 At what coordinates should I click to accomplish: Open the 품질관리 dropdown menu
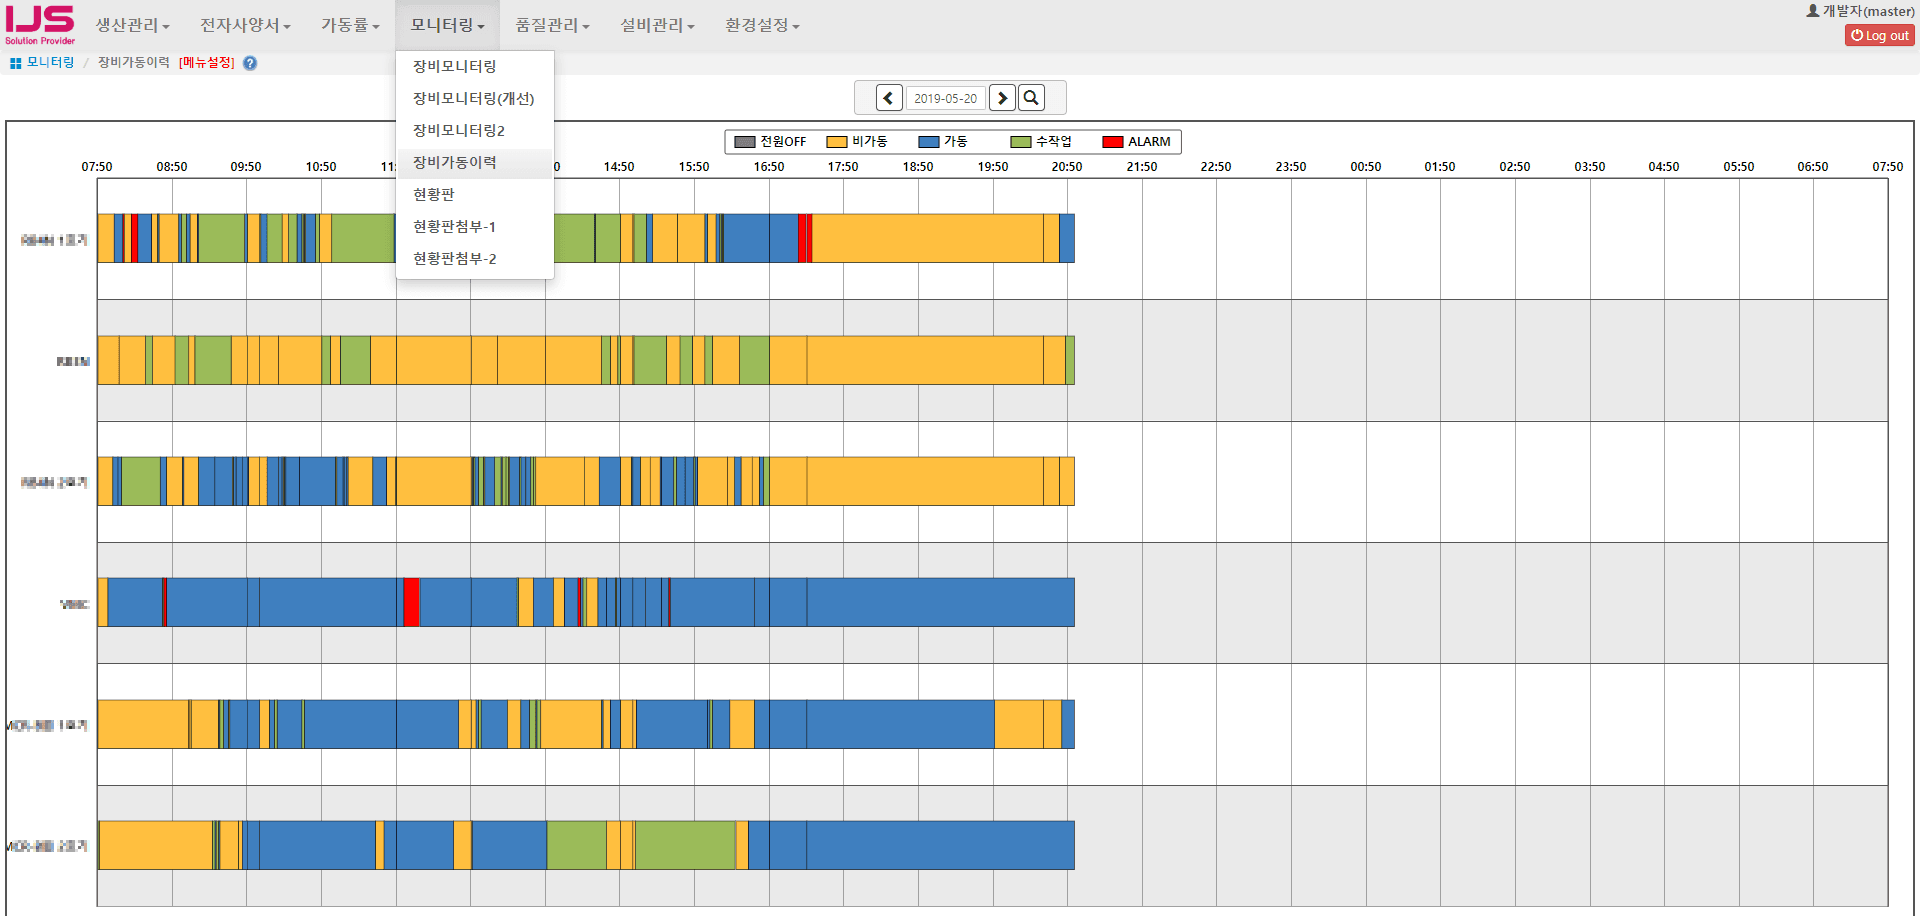pyautogui.click(x=552, y=25)
